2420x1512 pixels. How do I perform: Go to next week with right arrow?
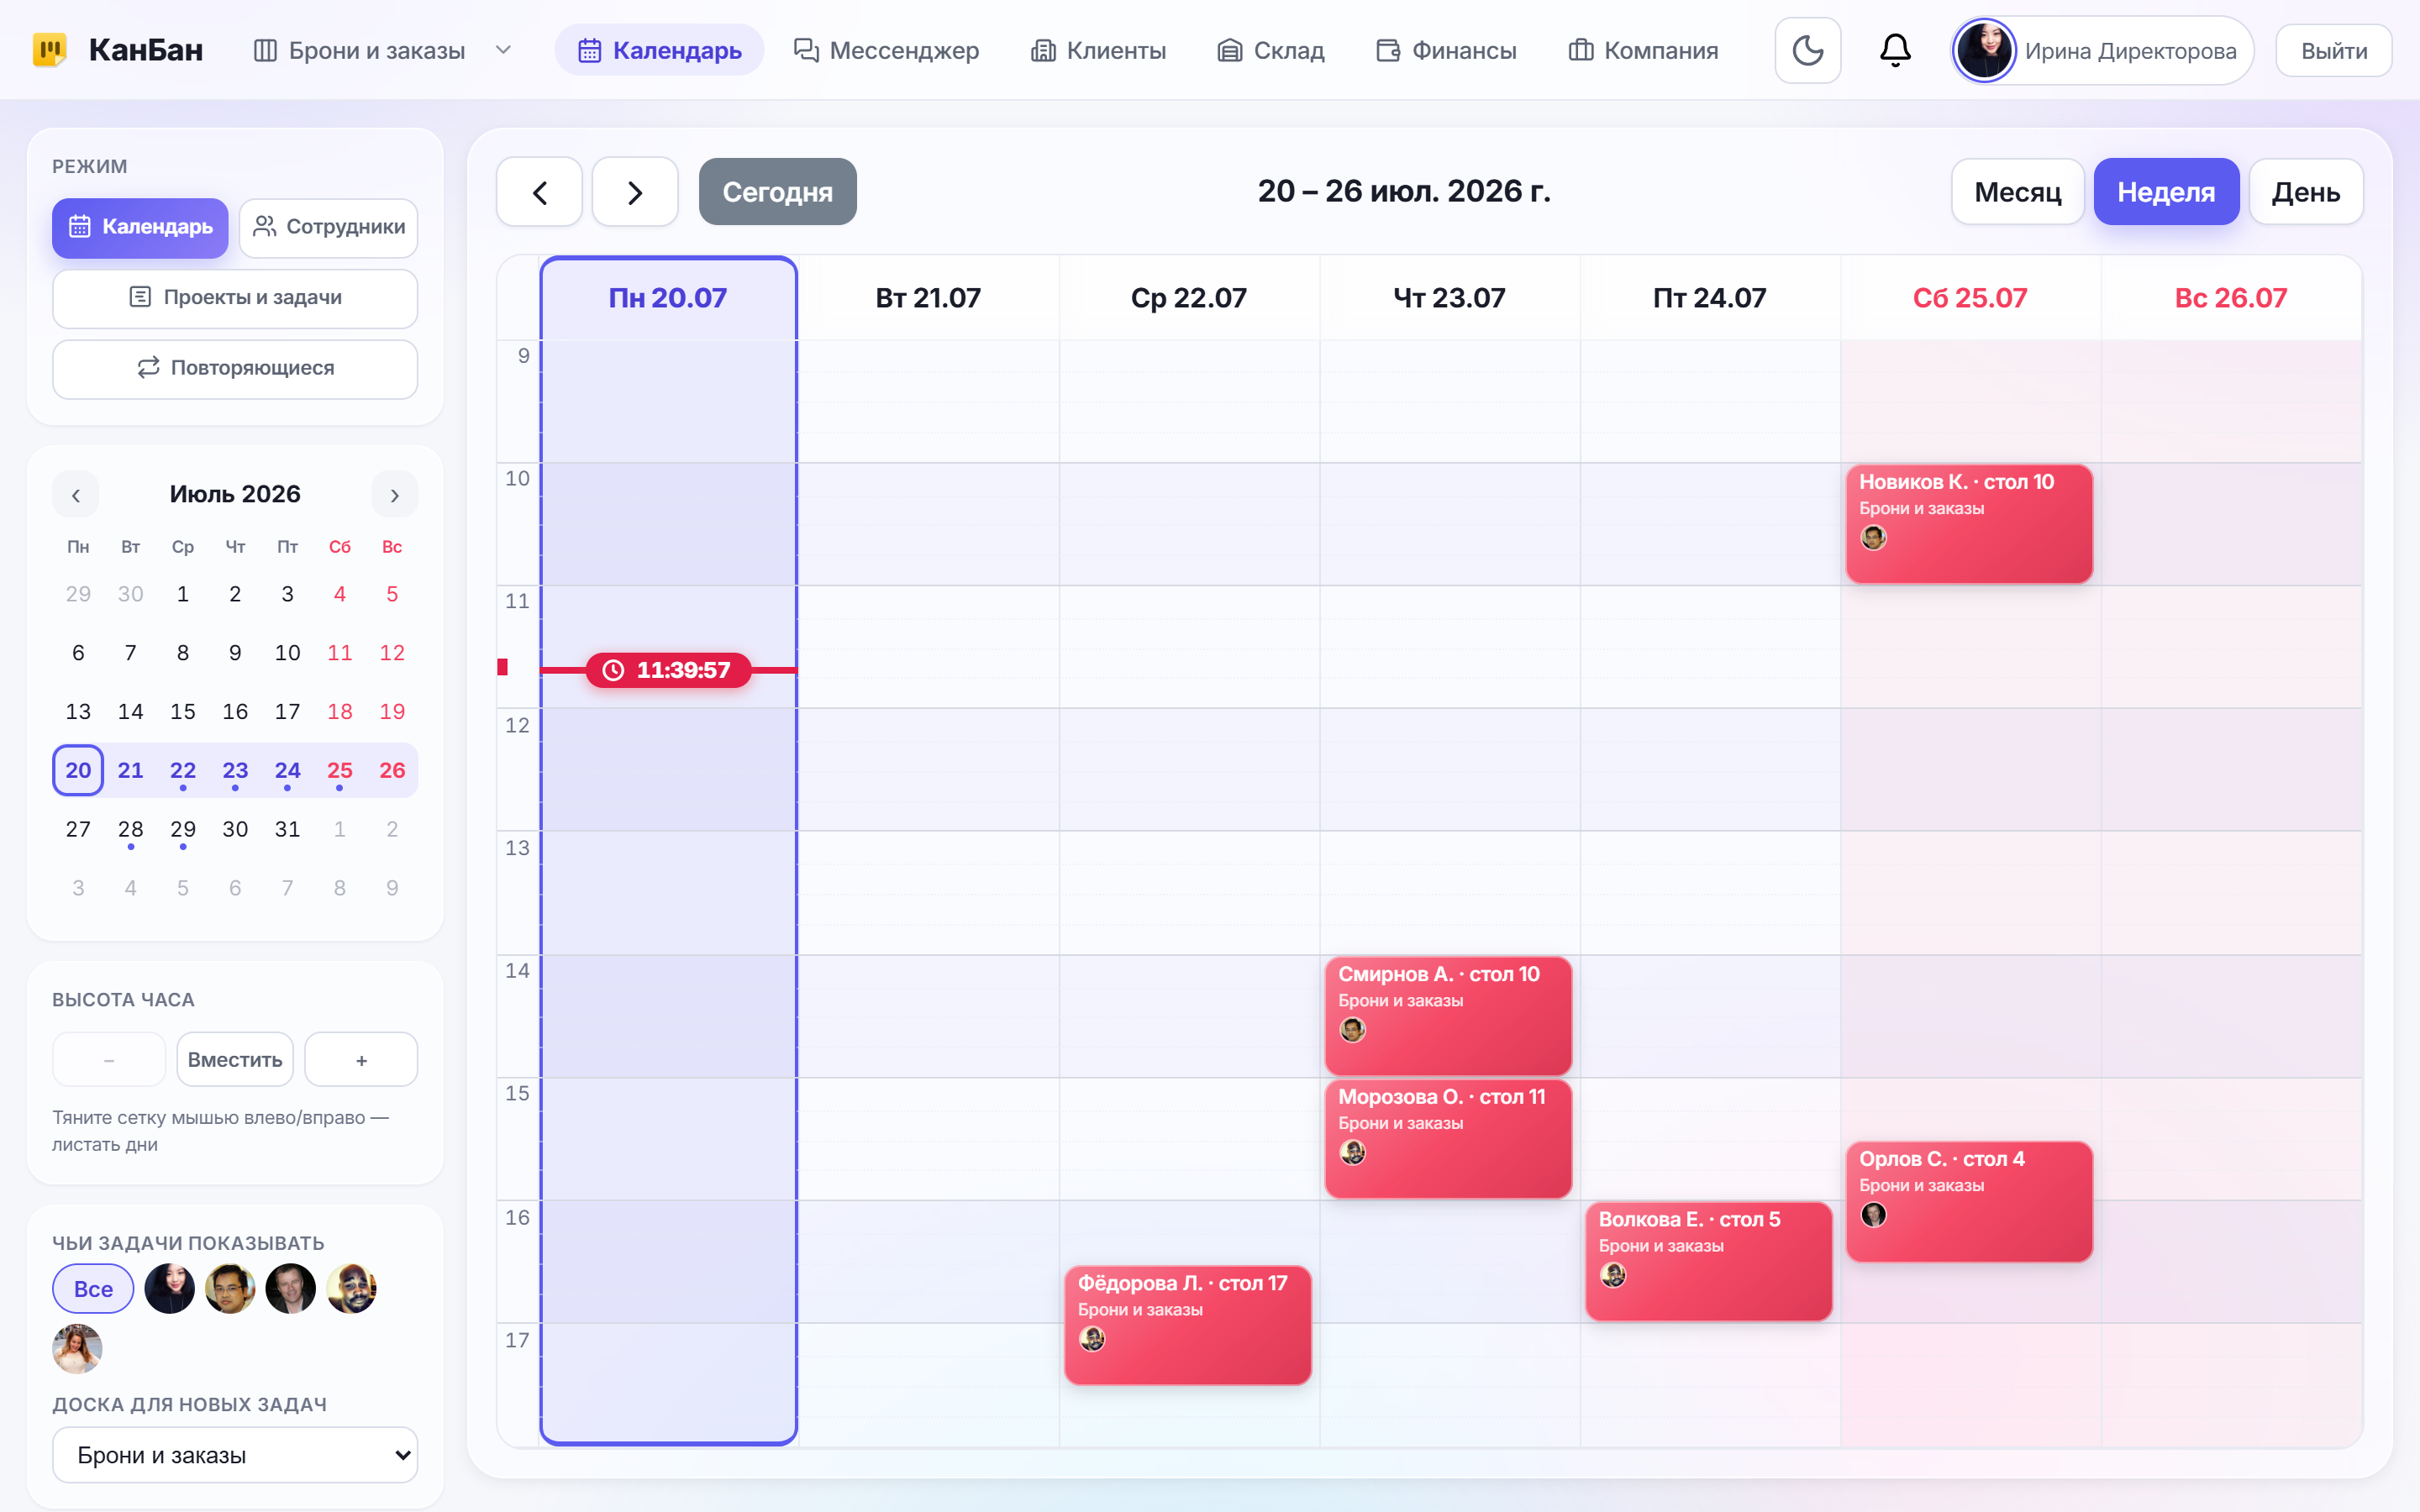point(635,192)
